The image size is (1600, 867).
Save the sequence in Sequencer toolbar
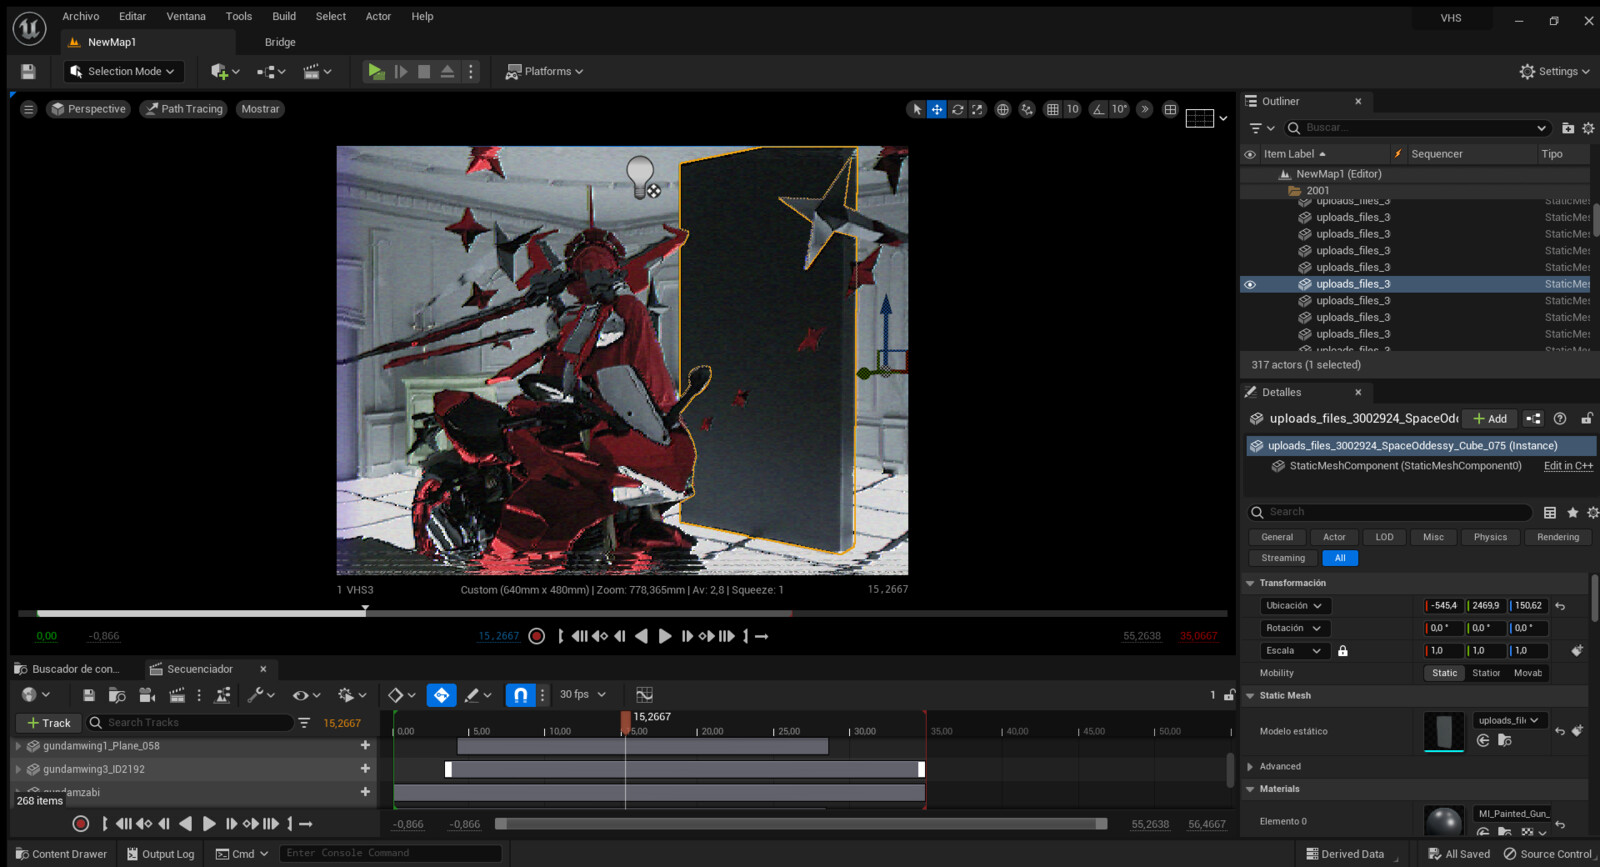click(89, 695)
